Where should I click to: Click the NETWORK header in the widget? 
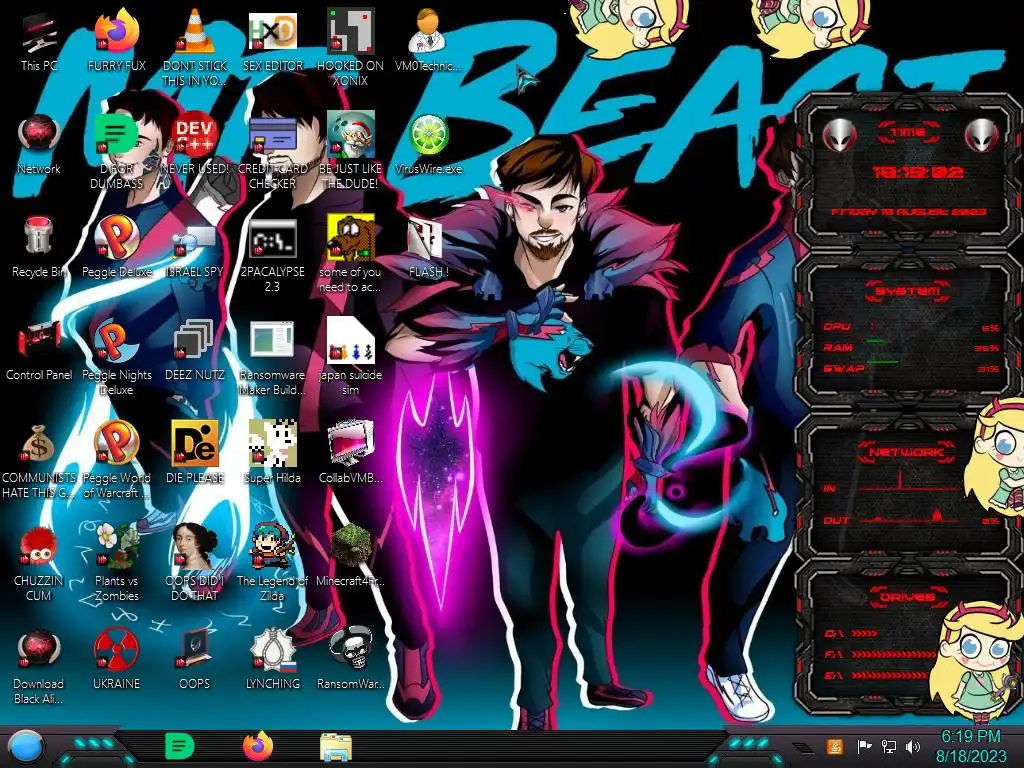coord(906,452)
